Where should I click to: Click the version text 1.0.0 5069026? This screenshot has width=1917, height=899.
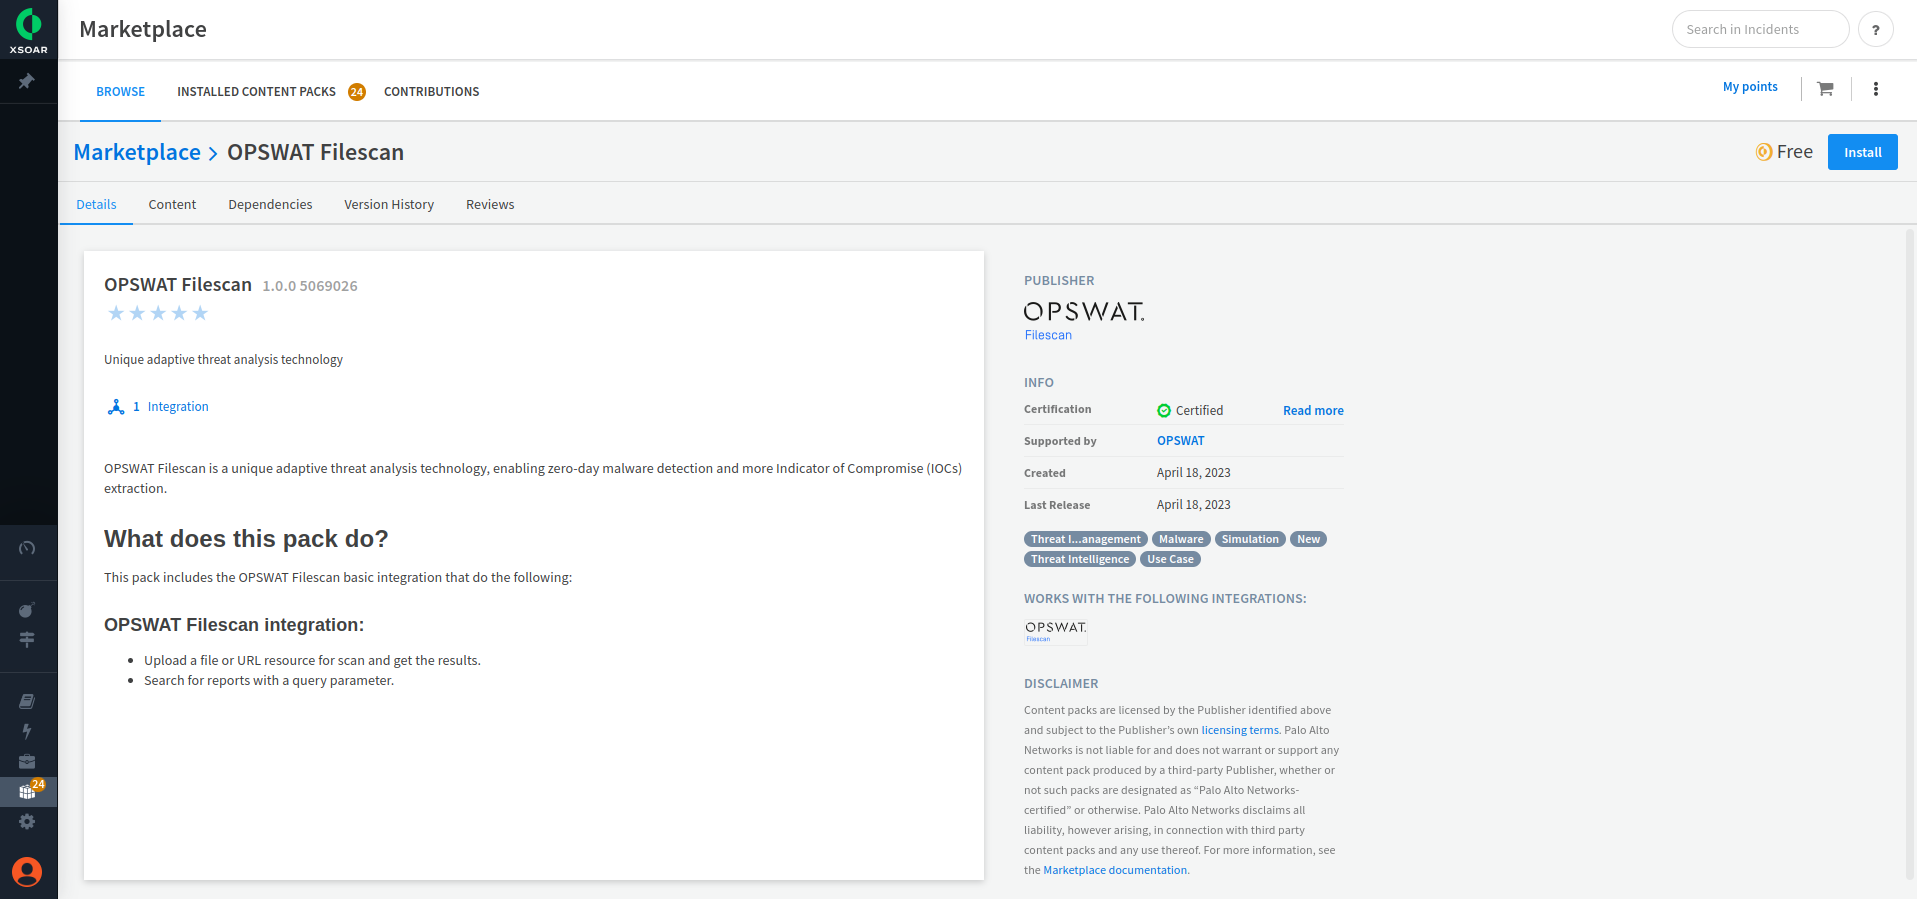pyautogui.click(x=310, y=286)
